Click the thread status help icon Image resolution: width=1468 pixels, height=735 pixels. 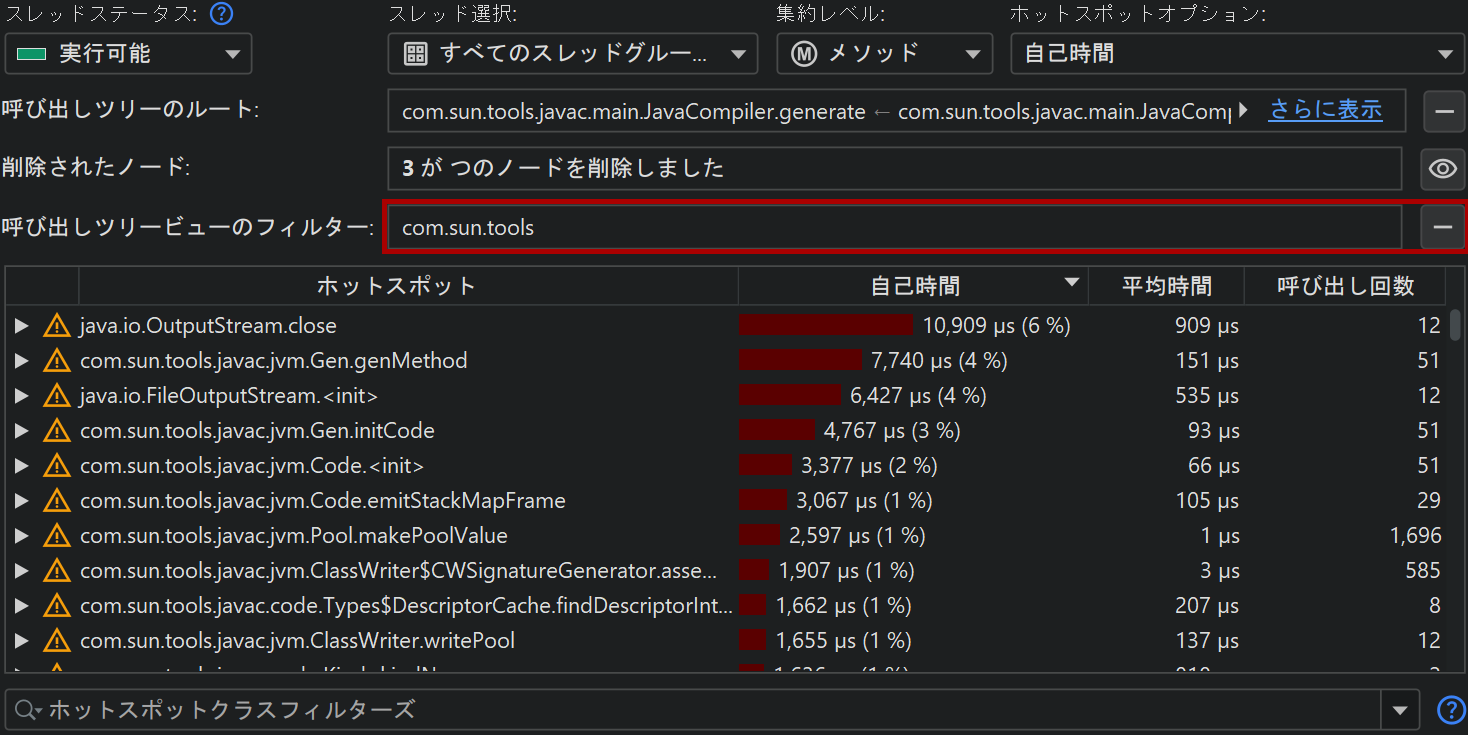[x=222, y=14]
